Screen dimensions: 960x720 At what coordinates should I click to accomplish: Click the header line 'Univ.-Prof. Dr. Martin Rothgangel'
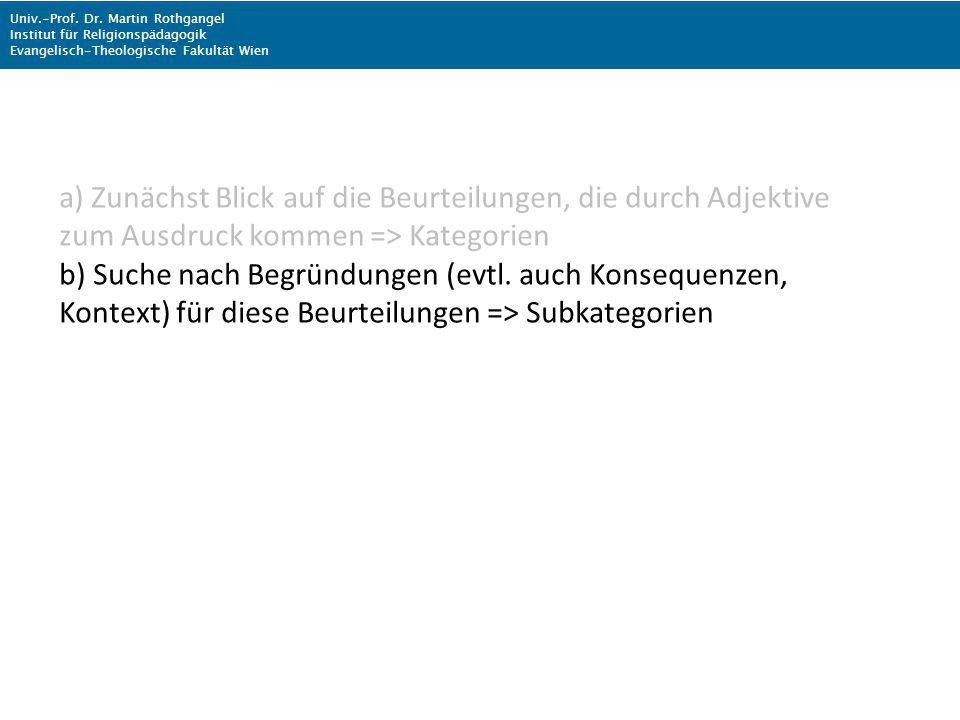coord(117,18)
